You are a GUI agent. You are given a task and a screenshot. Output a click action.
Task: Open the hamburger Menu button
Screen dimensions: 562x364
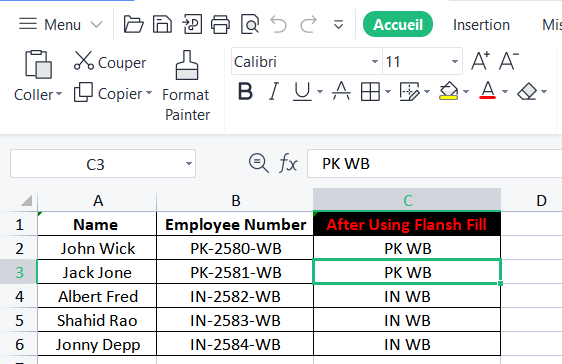click(49, 24)
